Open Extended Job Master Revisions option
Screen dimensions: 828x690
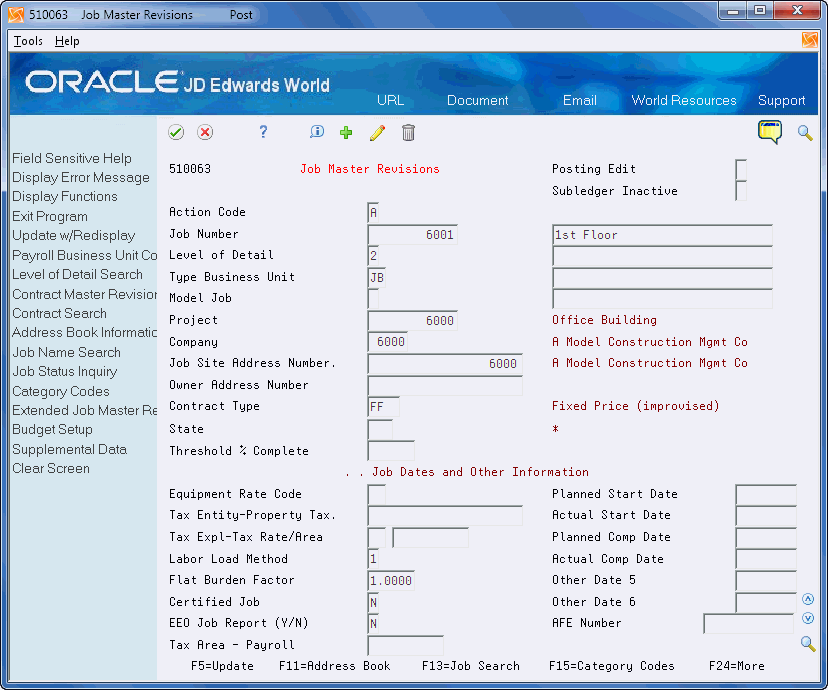tap(84, 410)
